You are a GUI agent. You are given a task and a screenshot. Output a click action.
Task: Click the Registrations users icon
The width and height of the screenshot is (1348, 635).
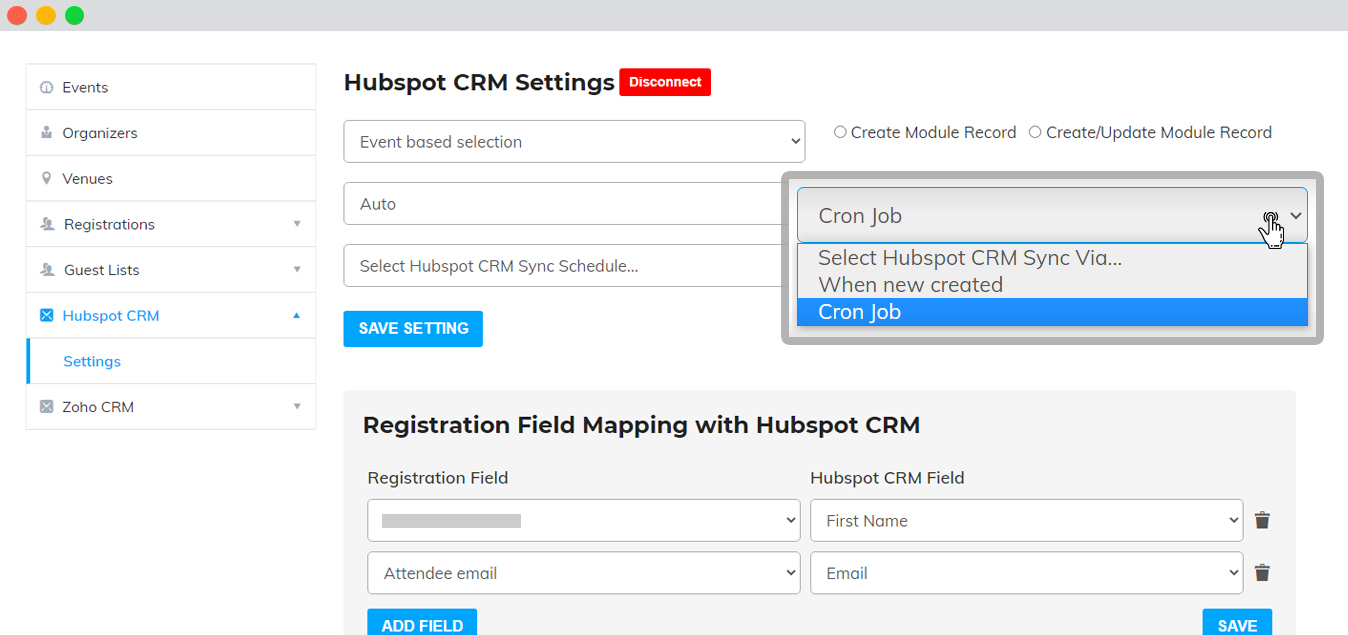pyautogui.click(x=46, y=225)
